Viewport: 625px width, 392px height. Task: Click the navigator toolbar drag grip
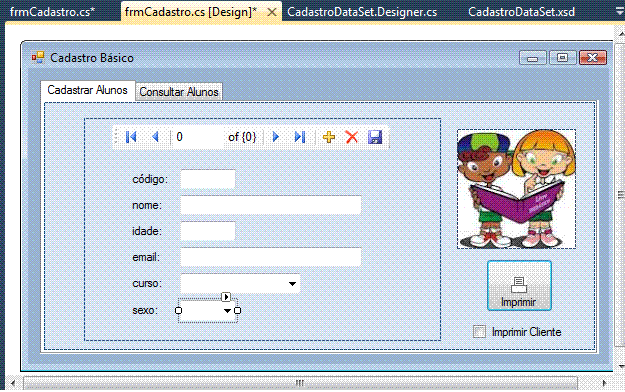coord(116,137)
